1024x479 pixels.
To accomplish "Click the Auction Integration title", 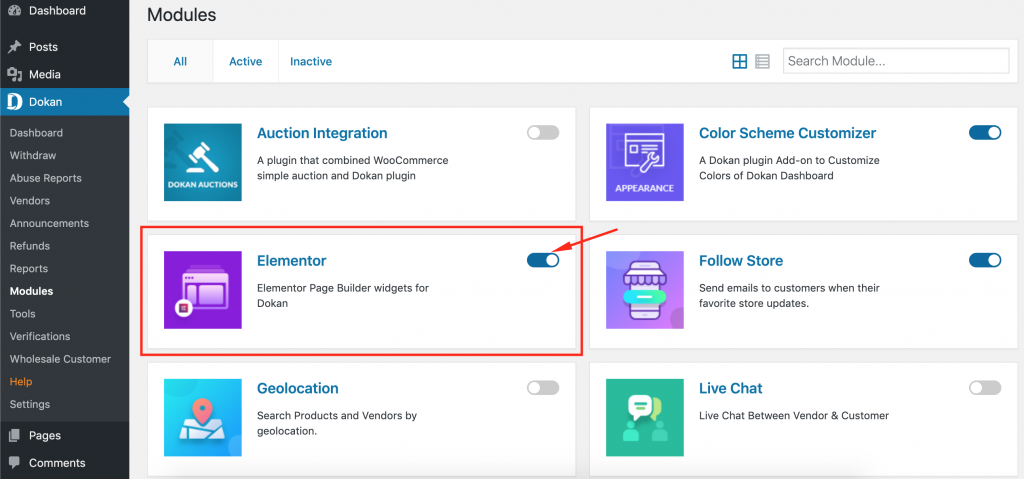I will coord(322,133).
